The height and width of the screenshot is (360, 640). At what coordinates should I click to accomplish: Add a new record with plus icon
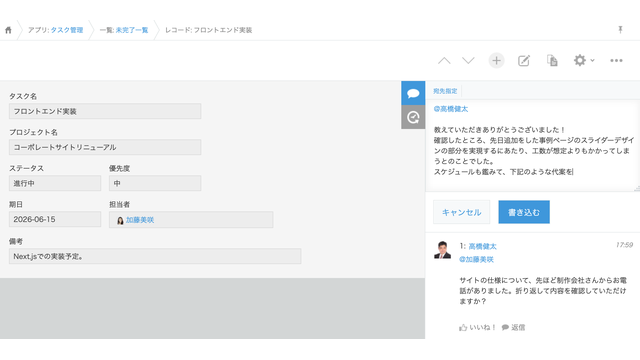(x=496, y=61)
